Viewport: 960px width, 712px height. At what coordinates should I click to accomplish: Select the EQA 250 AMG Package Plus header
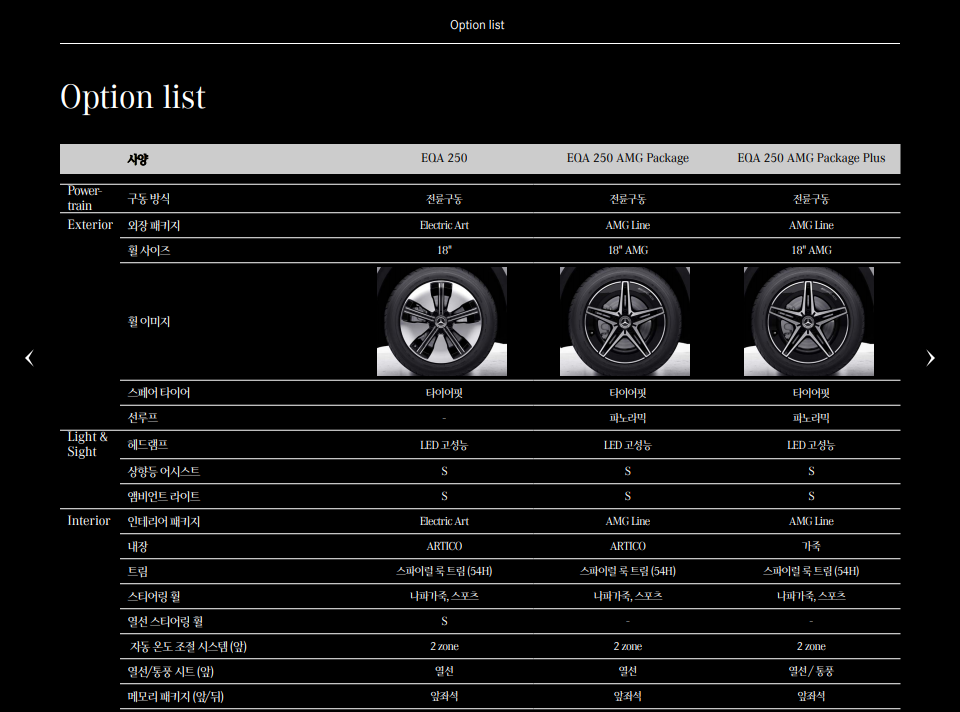tap(811, 158)
